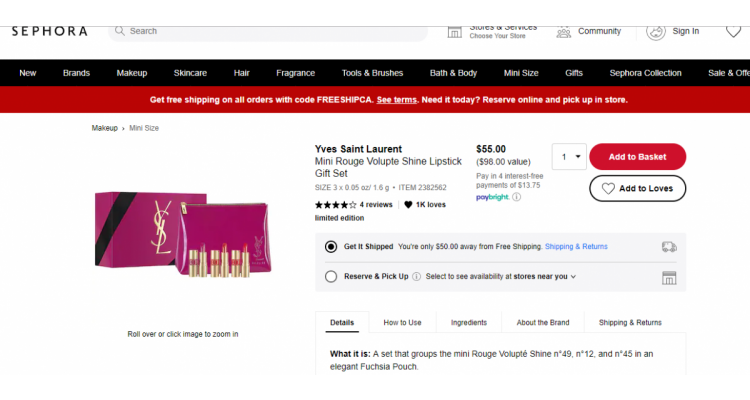The image size is (750, 400).
Task: Switch to the Details tab
Action: tap(342, 322)
